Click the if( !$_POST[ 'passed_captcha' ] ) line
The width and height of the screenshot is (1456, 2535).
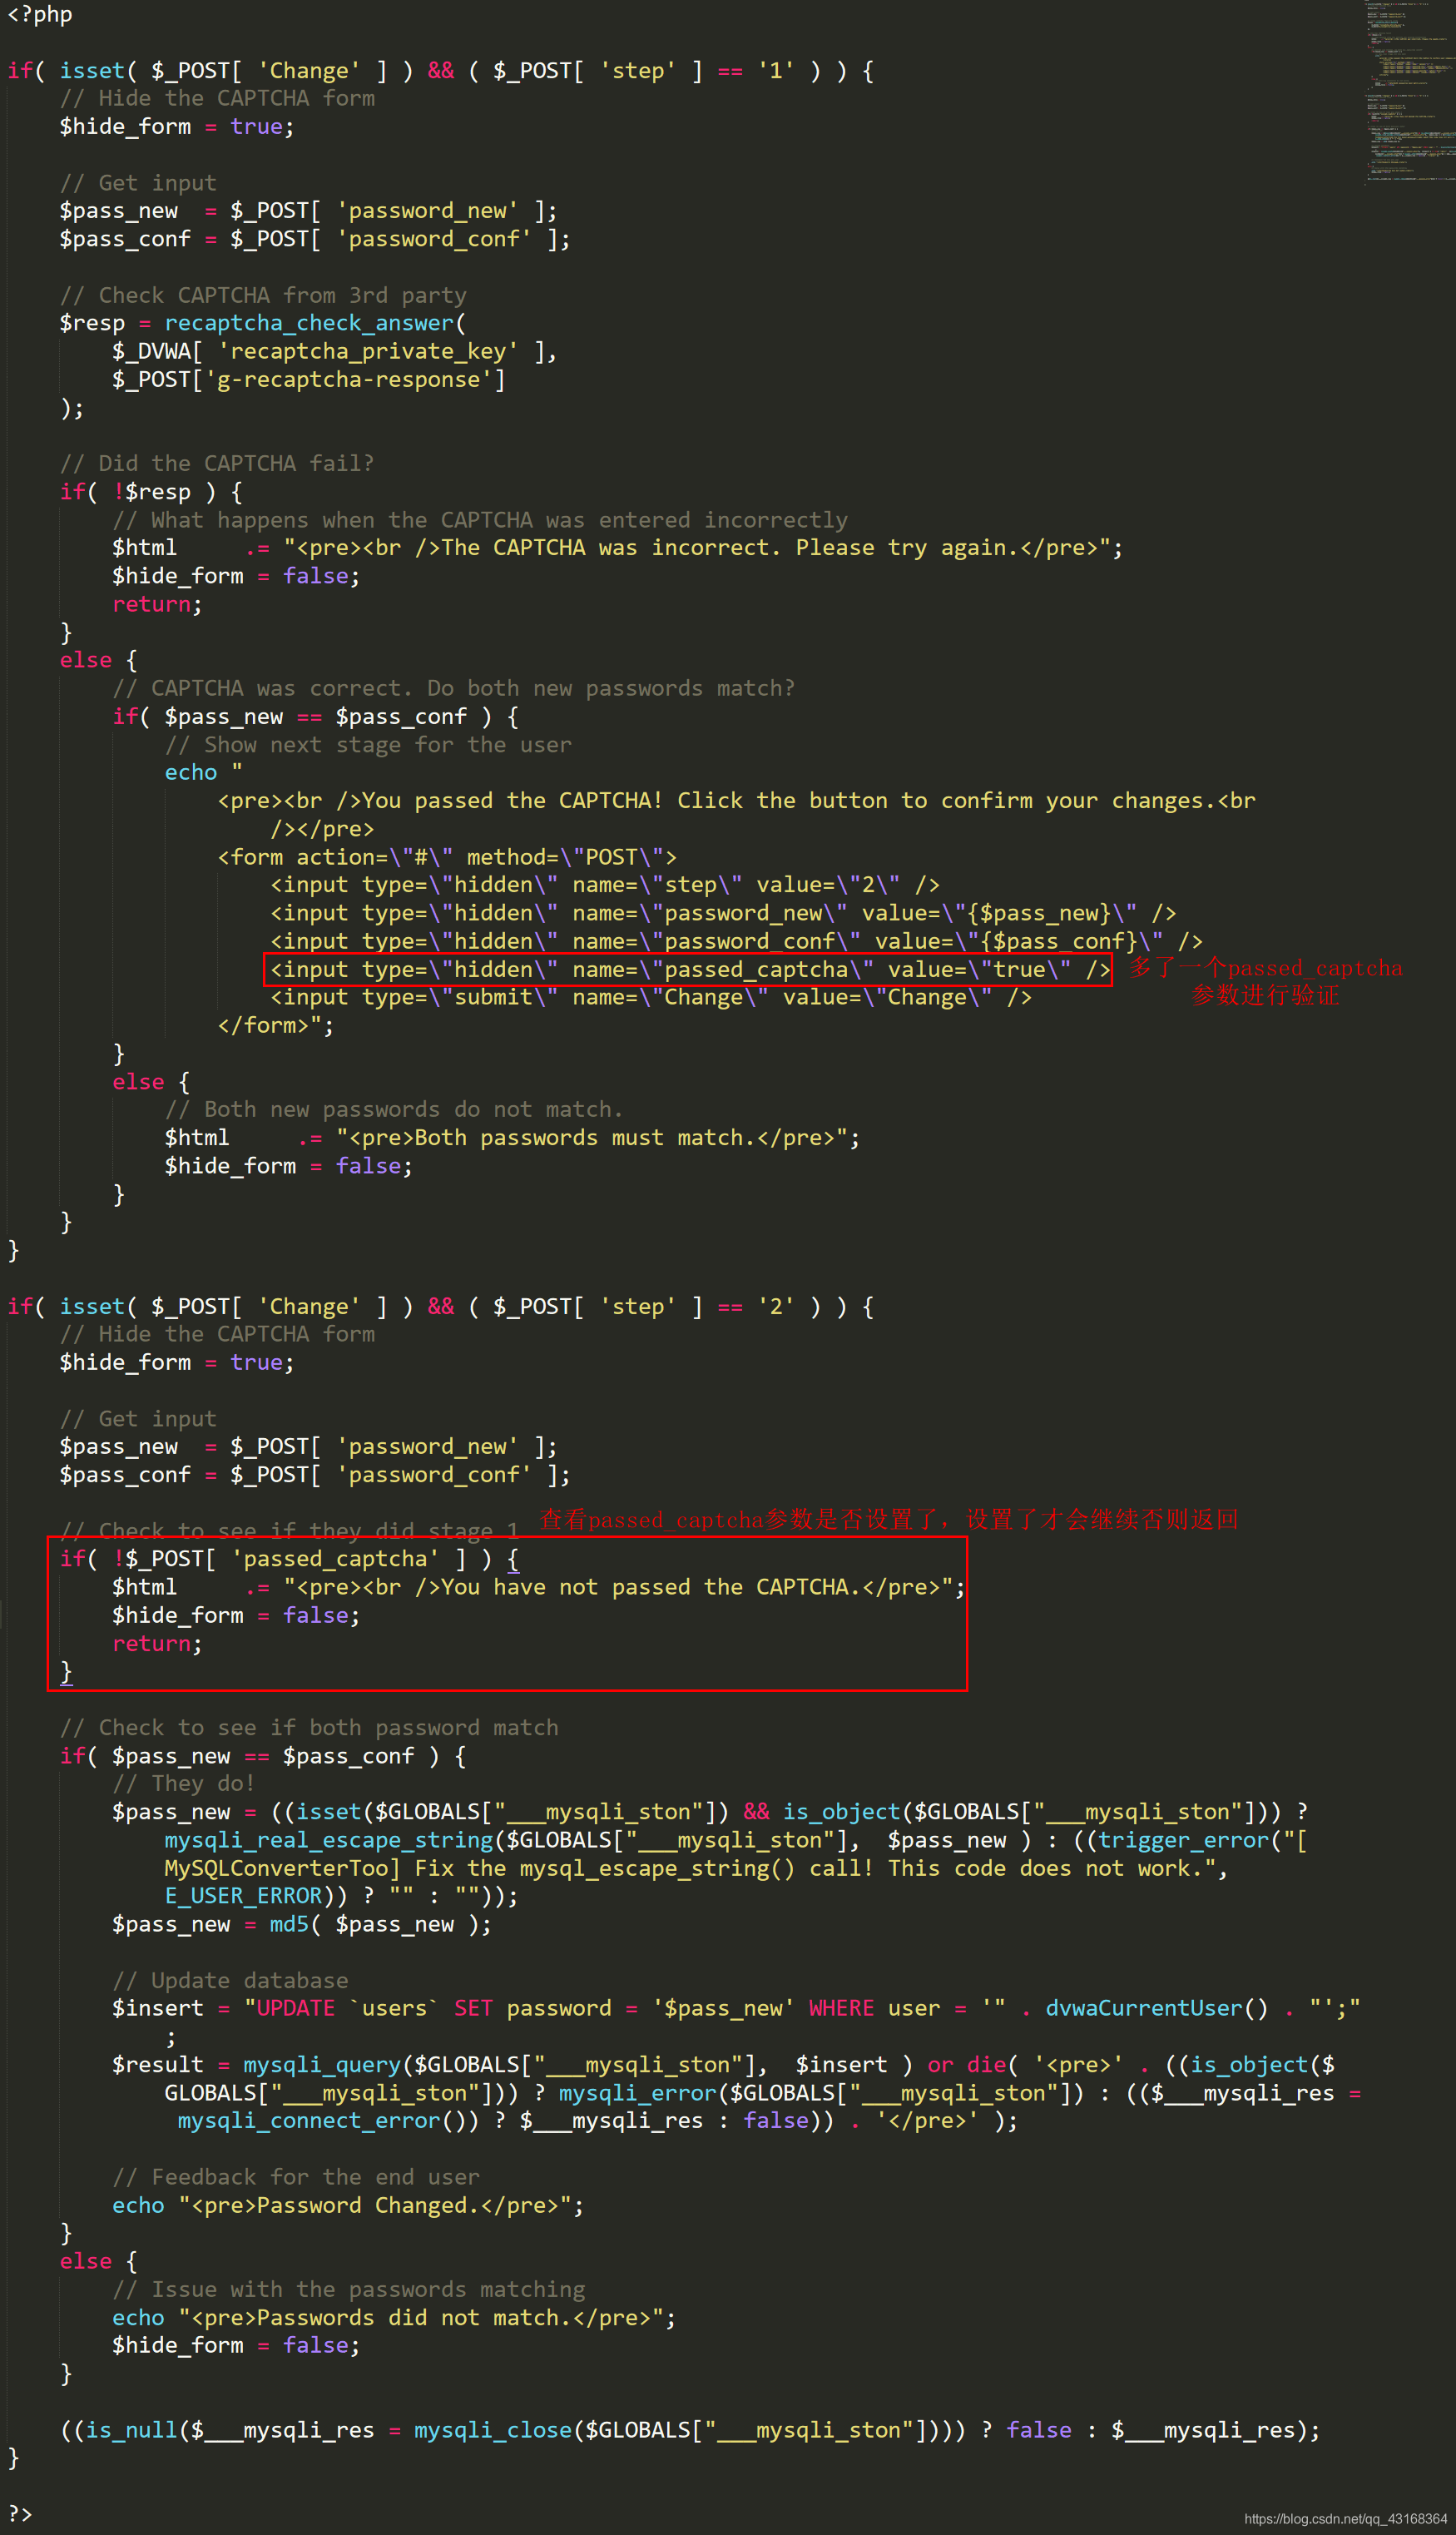click(289, 1559)
